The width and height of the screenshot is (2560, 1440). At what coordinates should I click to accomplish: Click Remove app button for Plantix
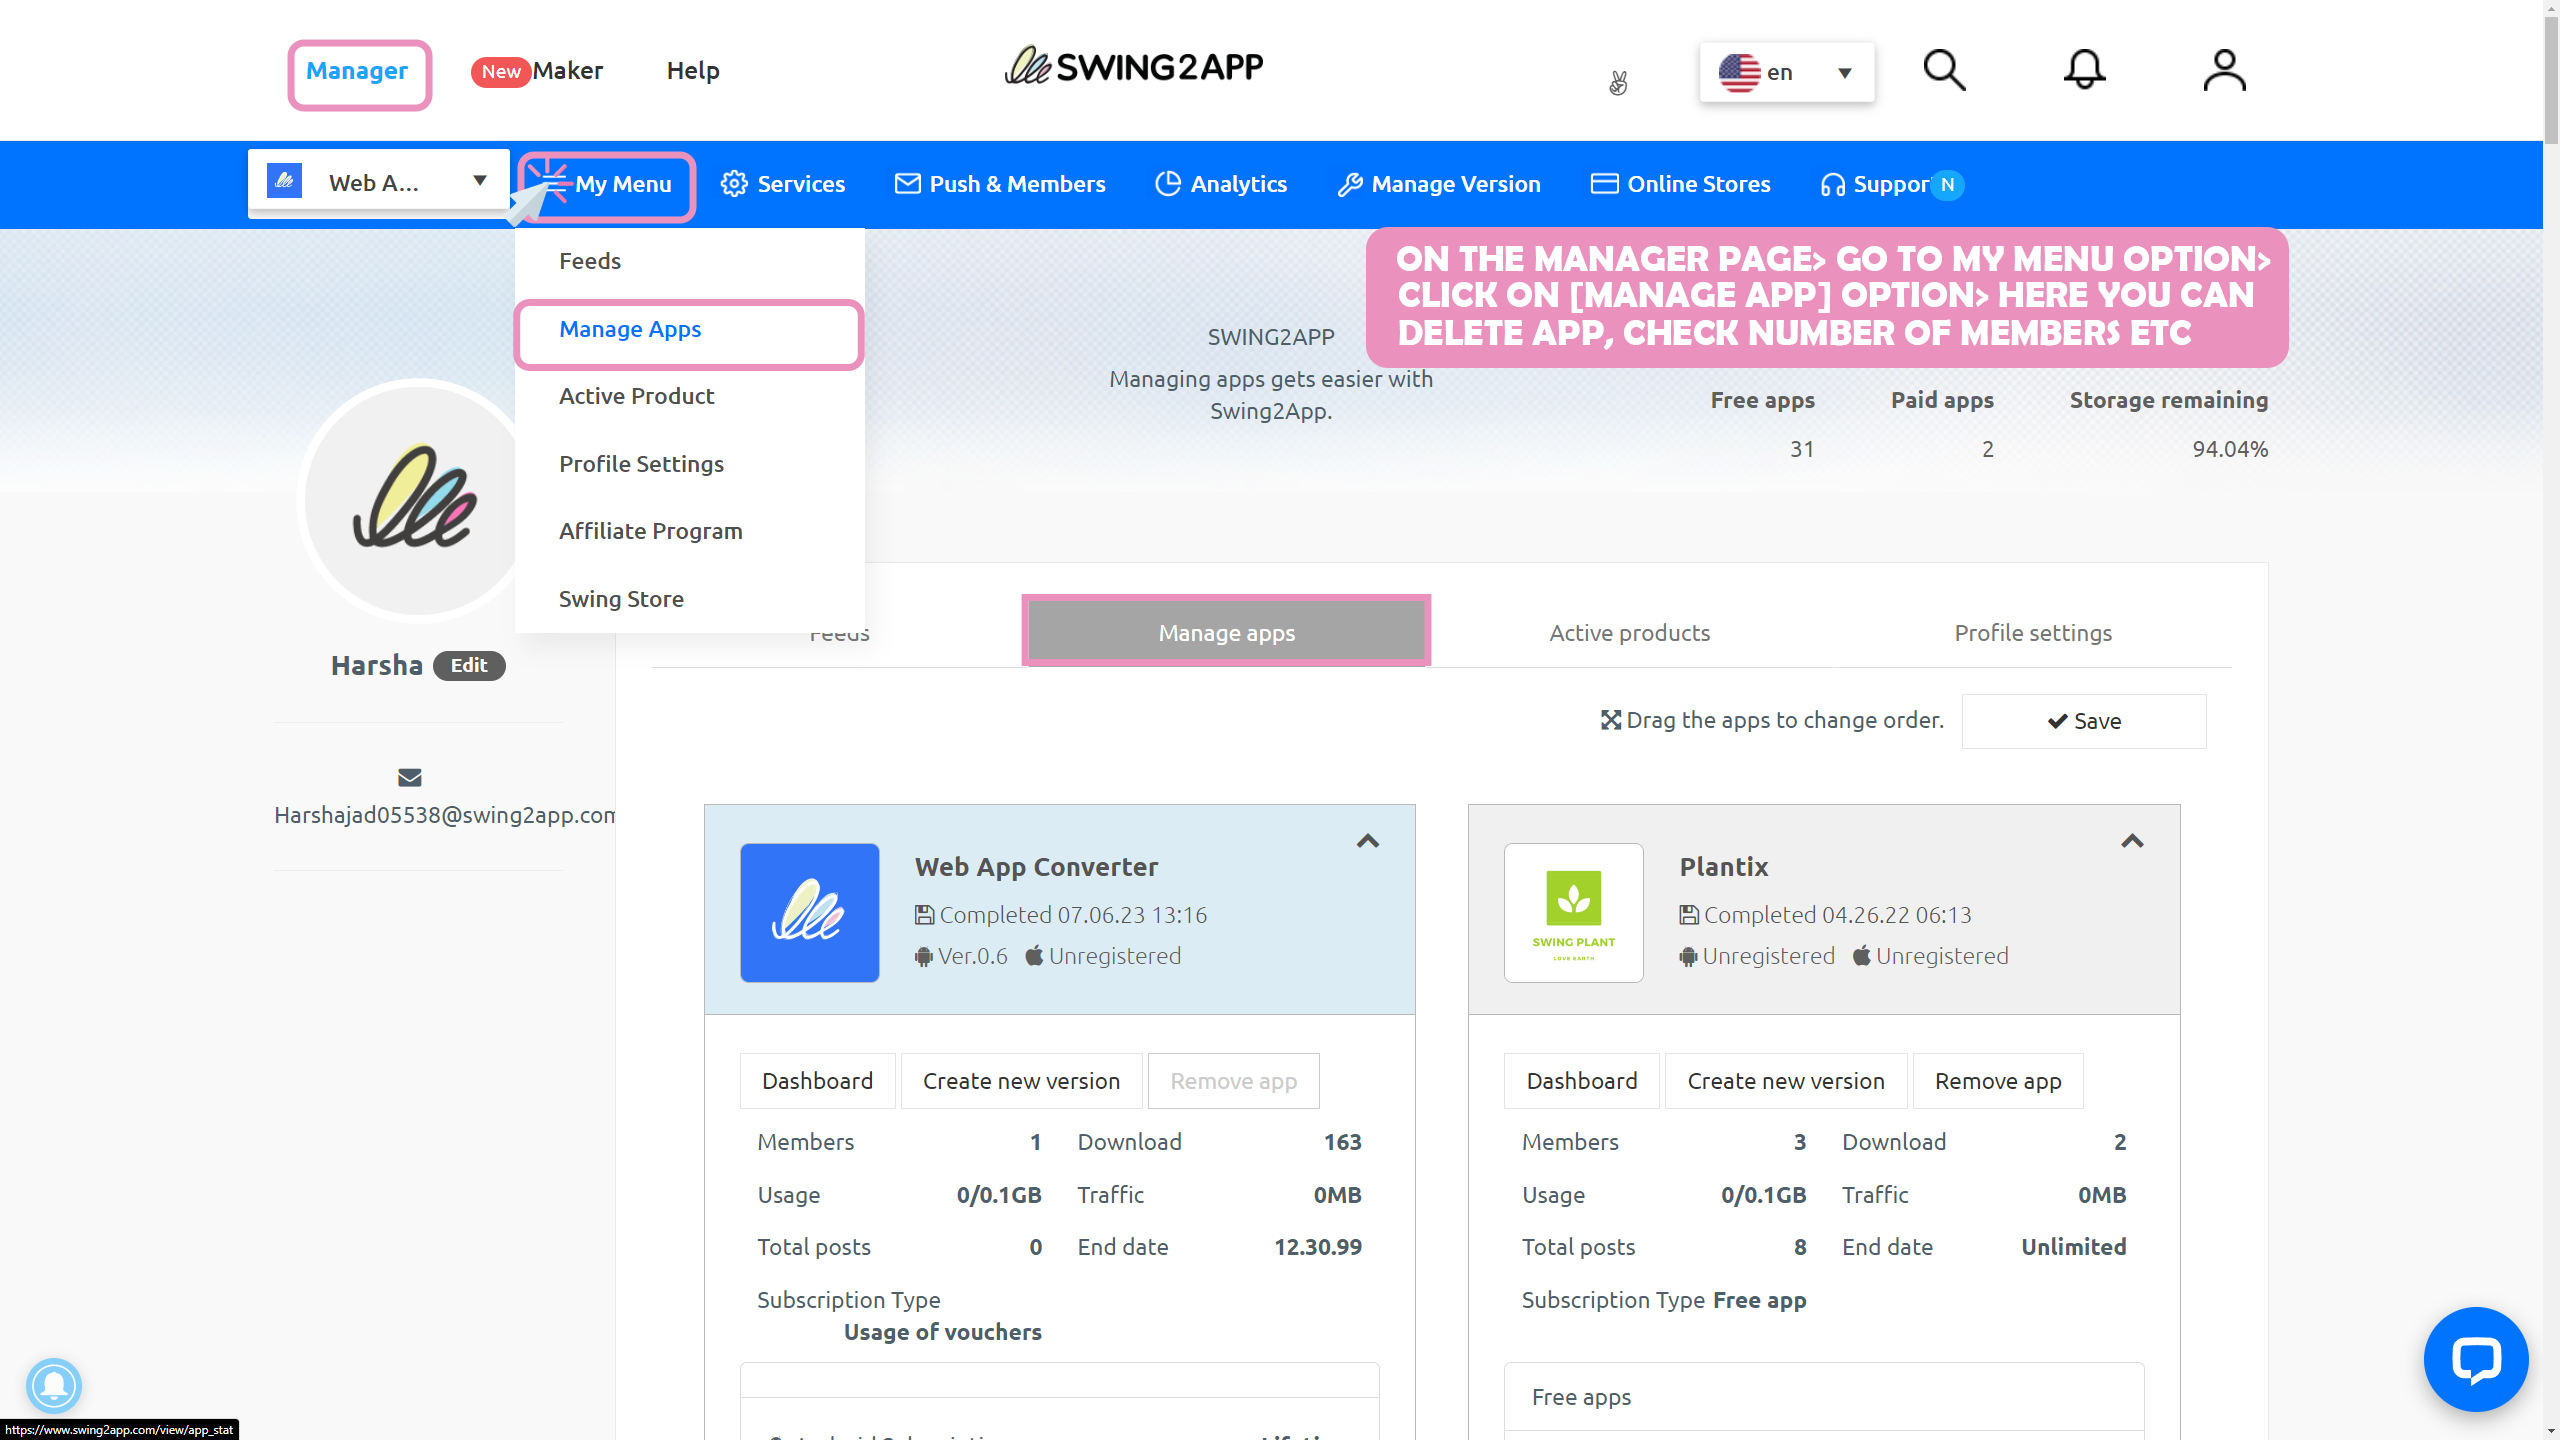click(1997, 1081)
